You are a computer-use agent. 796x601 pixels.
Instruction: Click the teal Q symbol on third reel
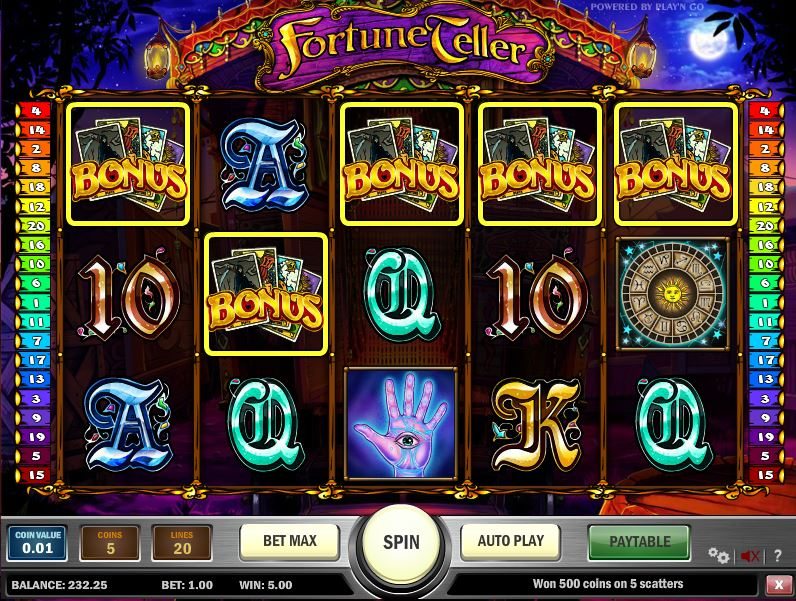pos(401,293)
